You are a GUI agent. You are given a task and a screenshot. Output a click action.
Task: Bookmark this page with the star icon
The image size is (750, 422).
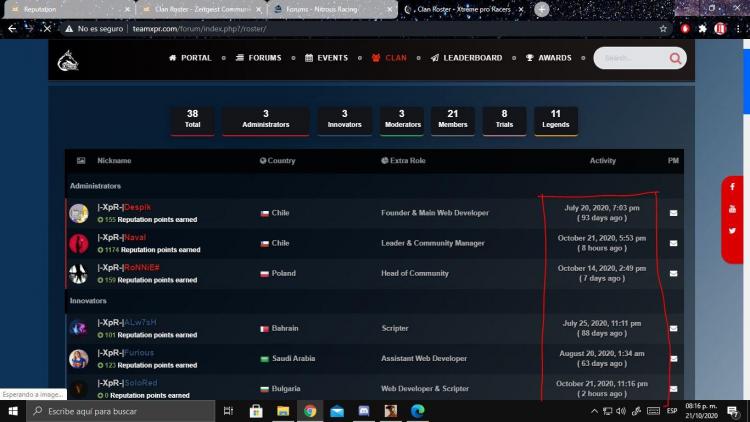pyautogui.click(x=663, y=29)
